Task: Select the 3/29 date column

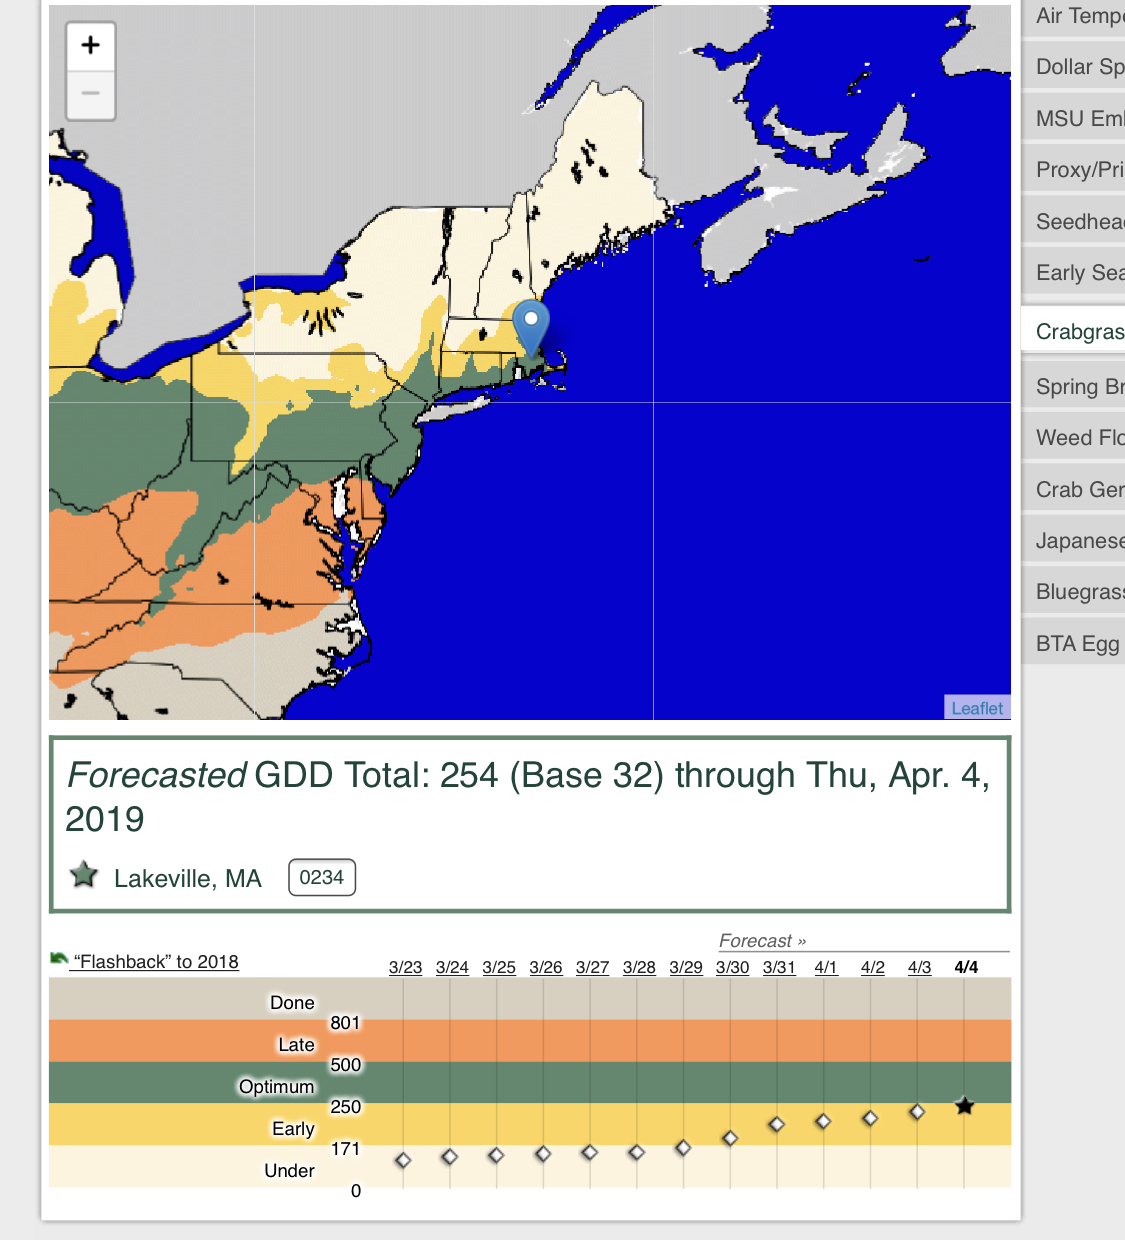Action: [686, 967]
